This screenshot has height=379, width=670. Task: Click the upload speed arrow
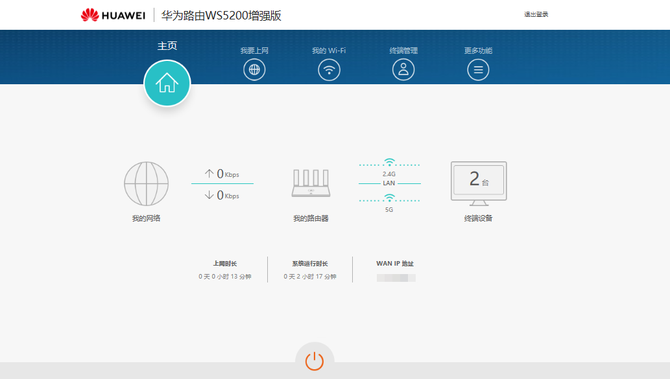point(209,173)
